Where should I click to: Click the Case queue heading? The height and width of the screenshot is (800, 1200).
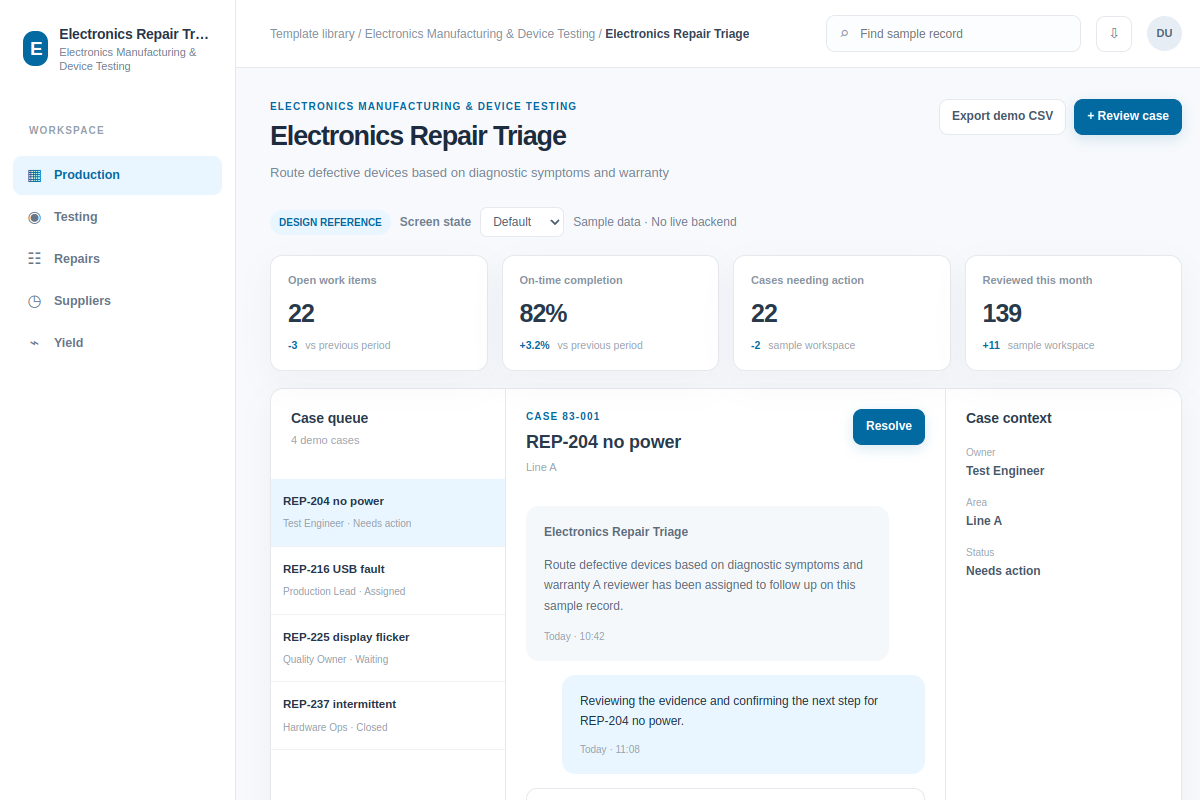[x=330, y=418]
